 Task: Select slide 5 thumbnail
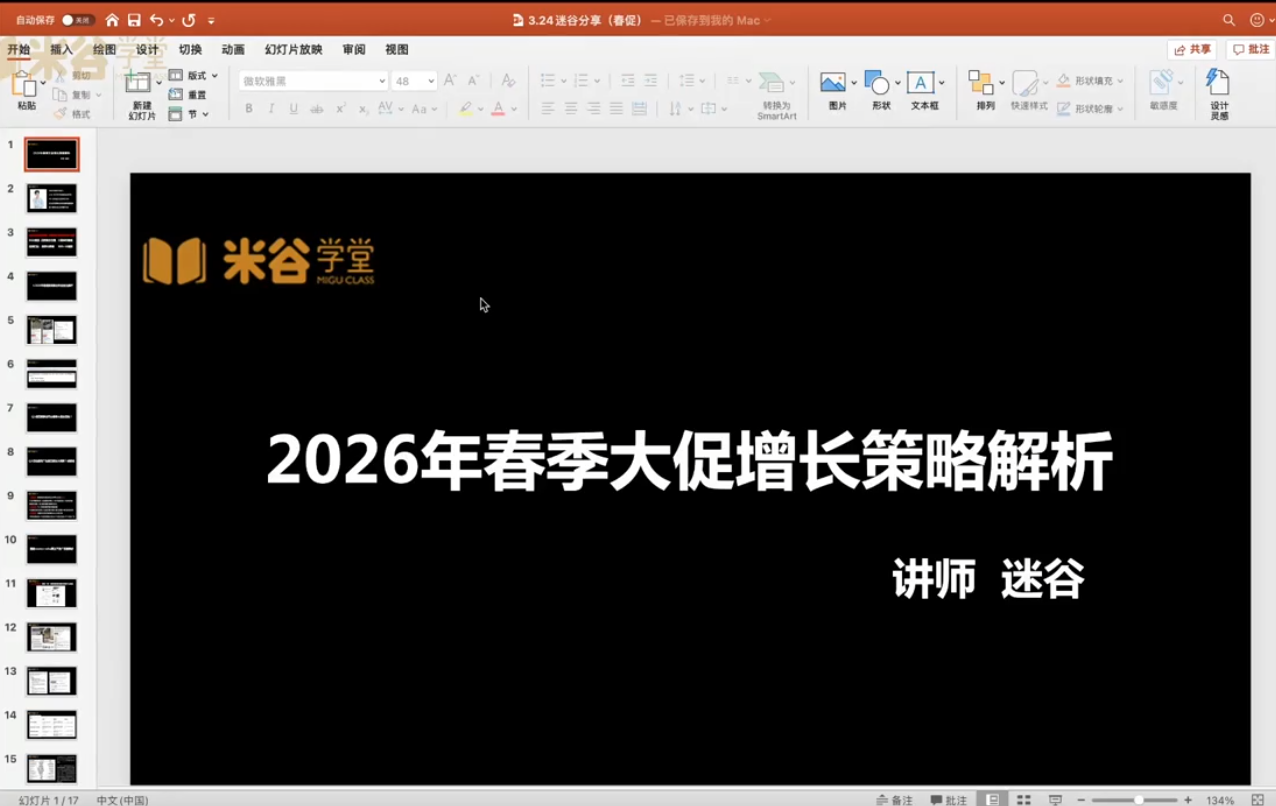point(51,330)
